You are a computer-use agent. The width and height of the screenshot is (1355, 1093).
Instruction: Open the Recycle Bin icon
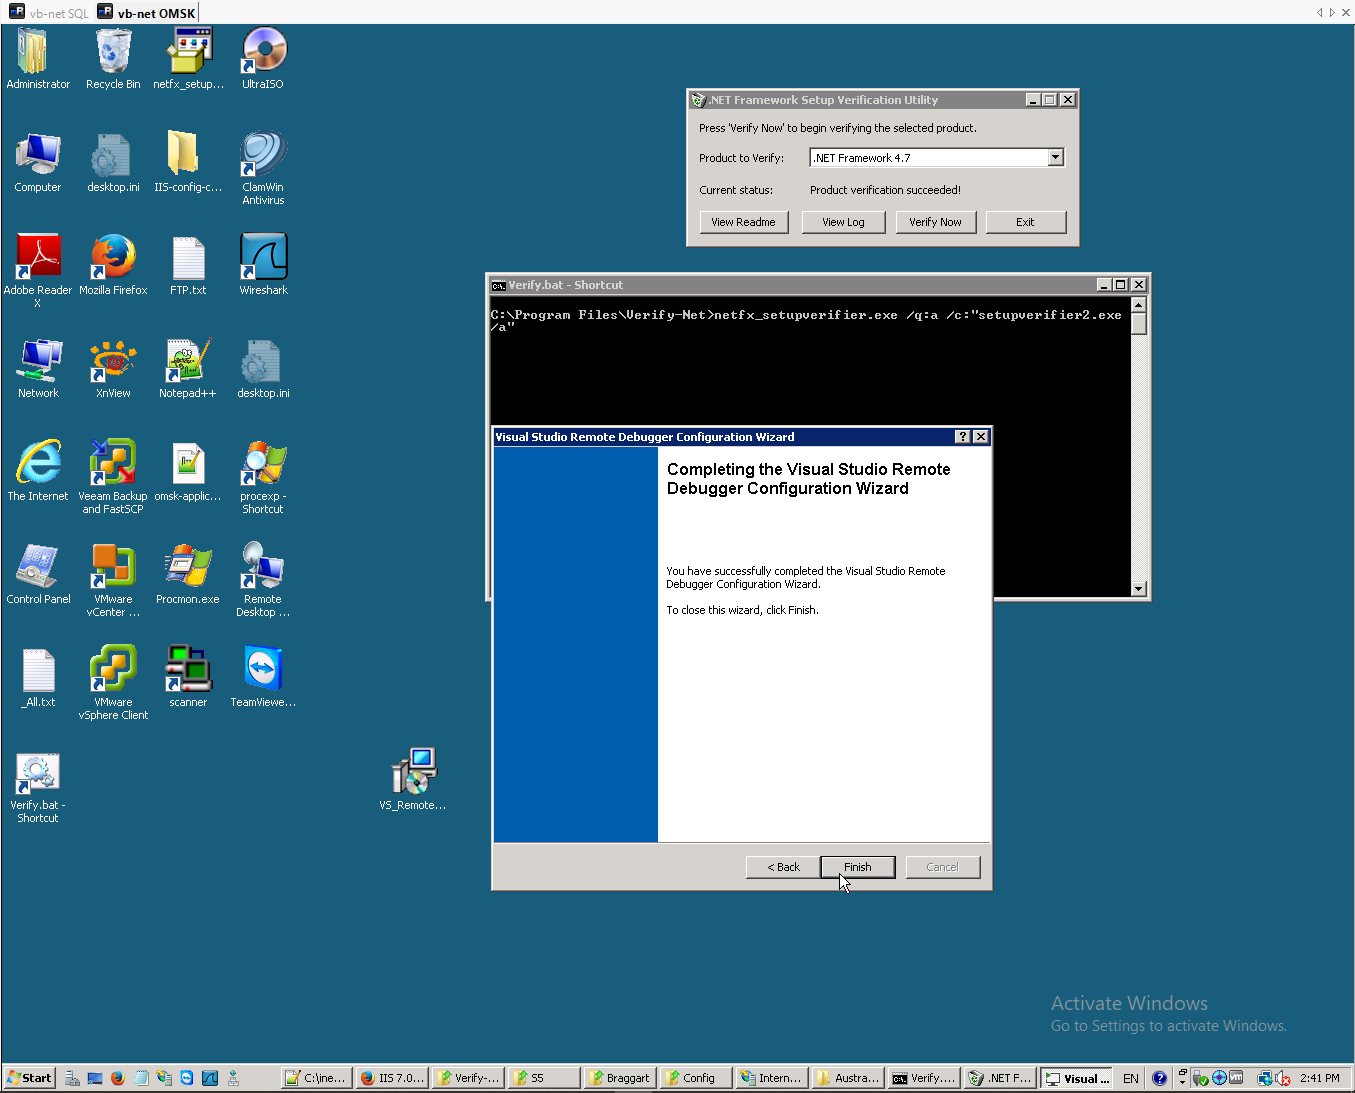[113, 59]
